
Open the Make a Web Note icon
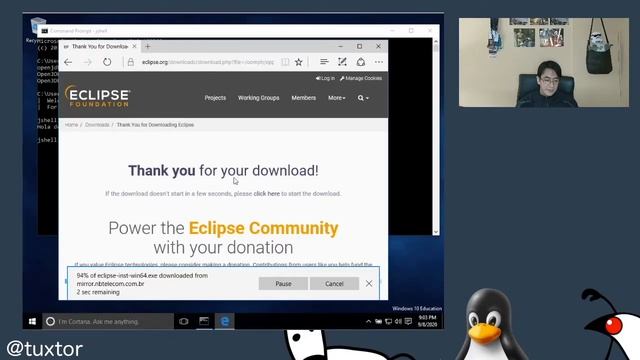click(x=342, y=62)
